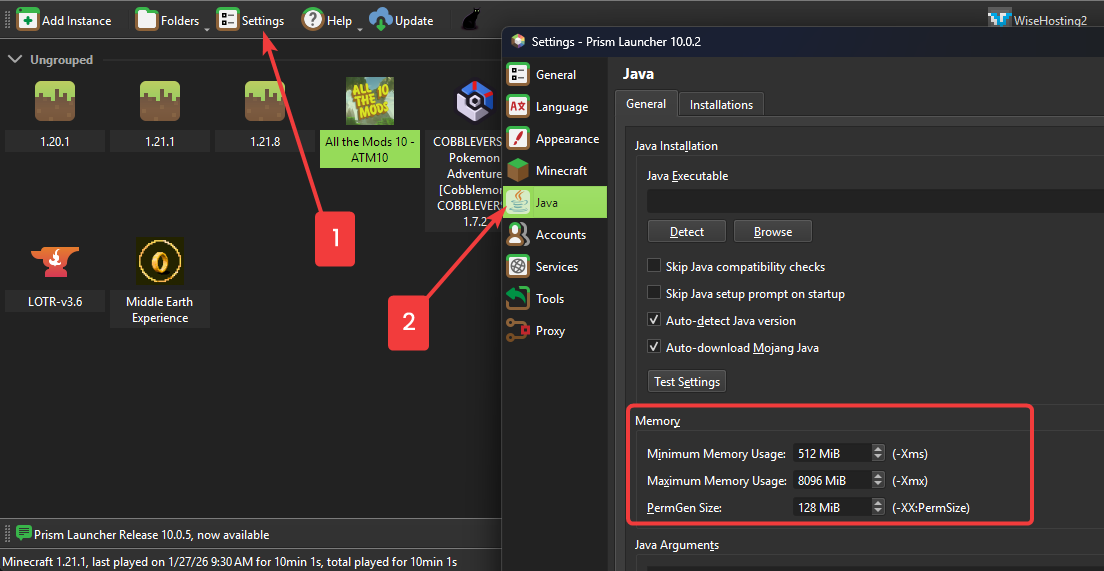Switch to the General tab in Java settings
Screen dimensions: 1104x571
coord(646,103)
